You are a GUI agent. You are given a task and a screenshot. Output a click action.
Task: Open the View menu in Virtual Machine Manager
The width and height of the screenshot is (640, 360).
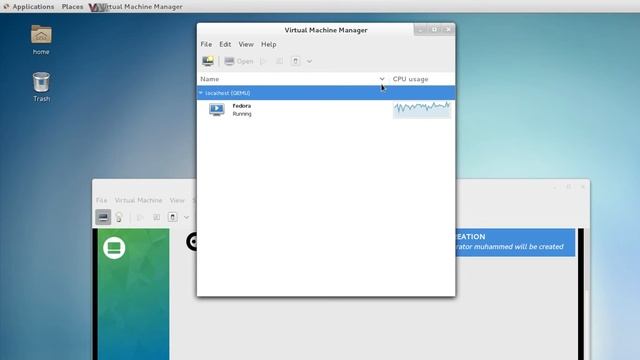(x=246, y=44)
